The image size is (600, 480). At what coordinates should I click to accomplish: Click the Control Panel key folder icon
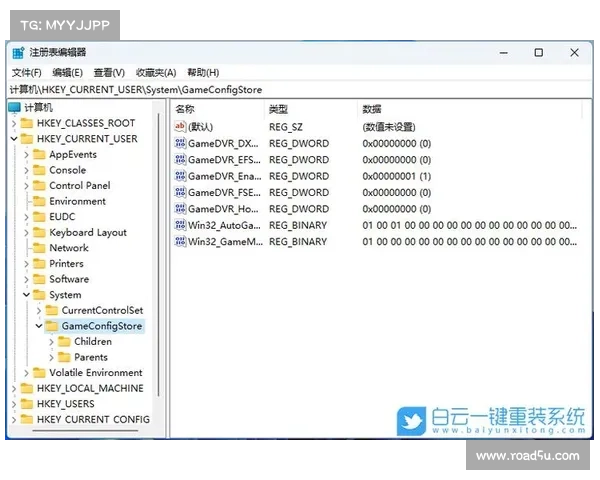39,185
